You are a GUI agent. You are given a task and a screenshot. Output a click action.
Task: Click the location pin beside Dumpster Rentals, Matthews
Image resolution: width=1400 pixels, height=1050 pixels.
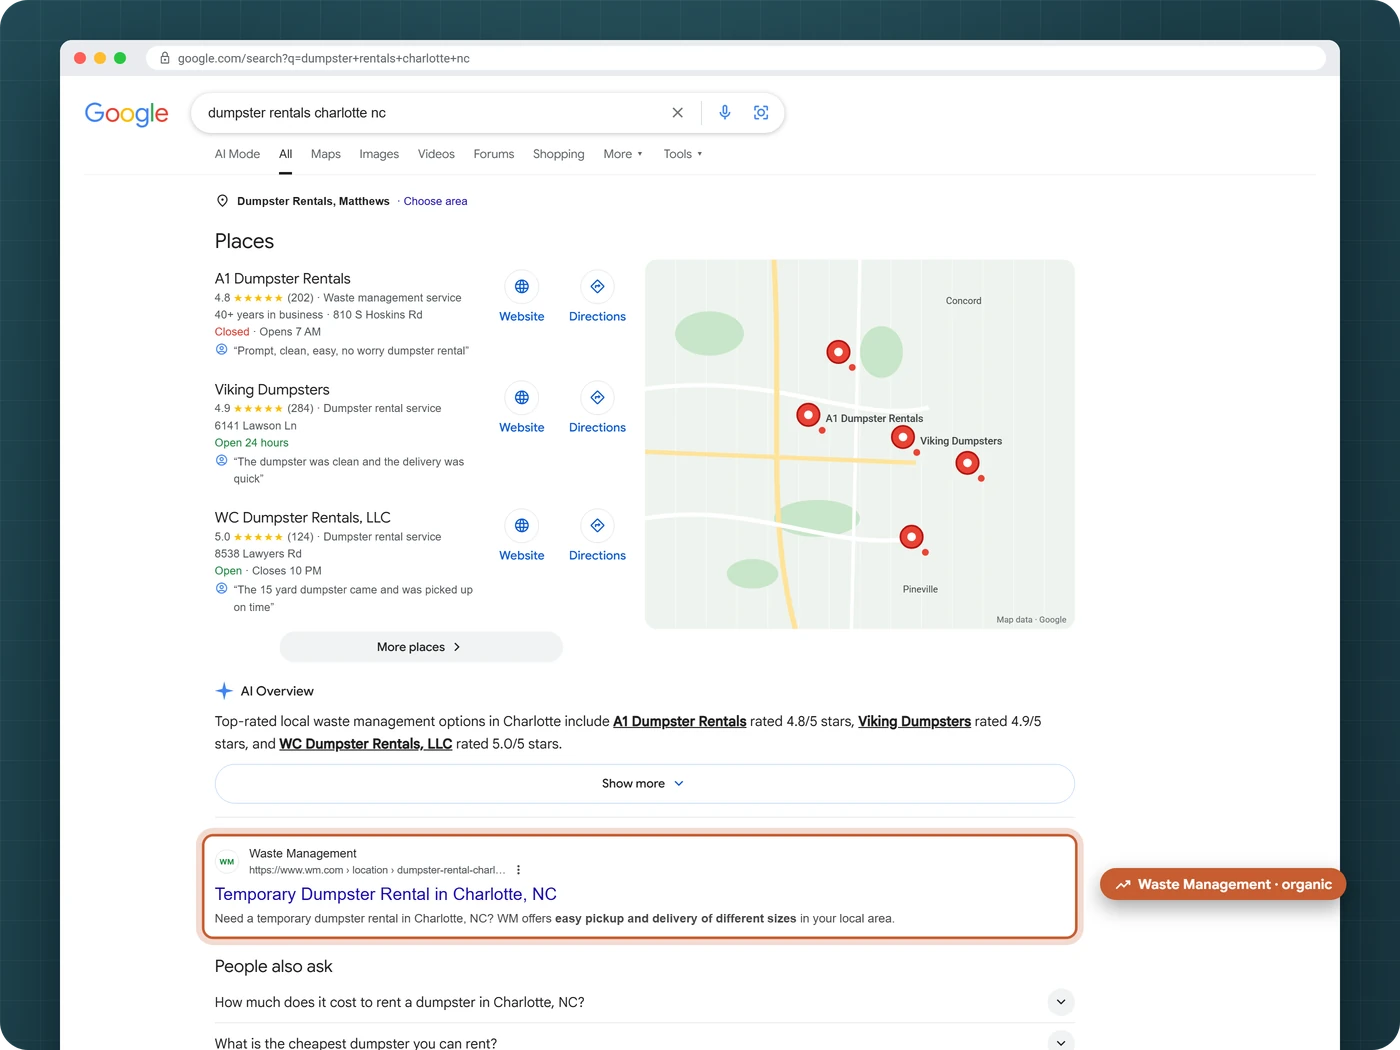(222, 201)
